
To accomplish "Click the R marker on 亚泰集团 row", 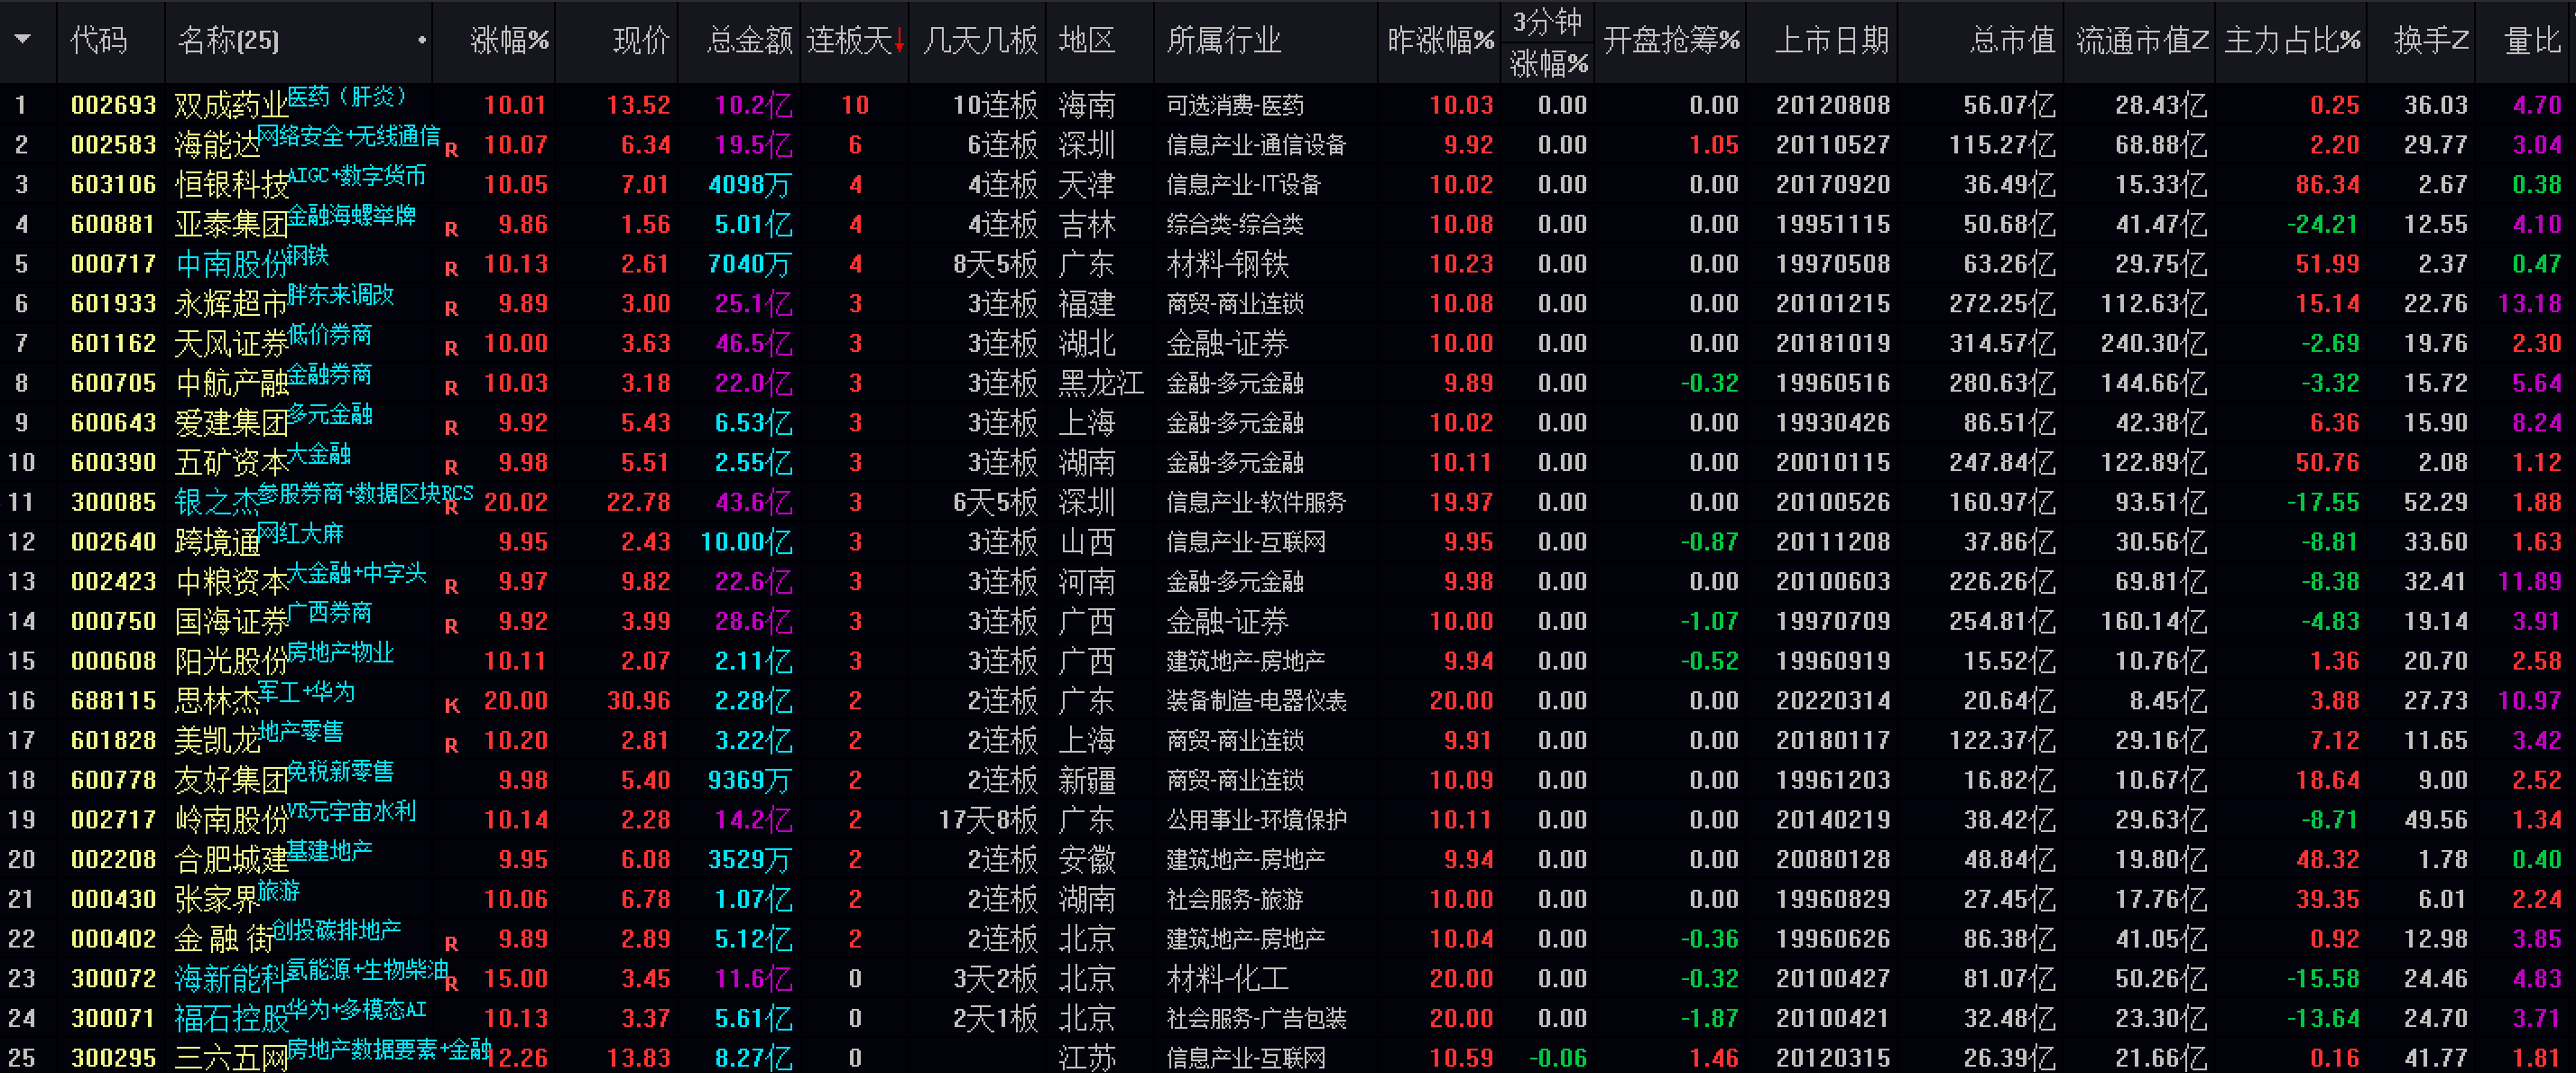I will pos(452,229).
